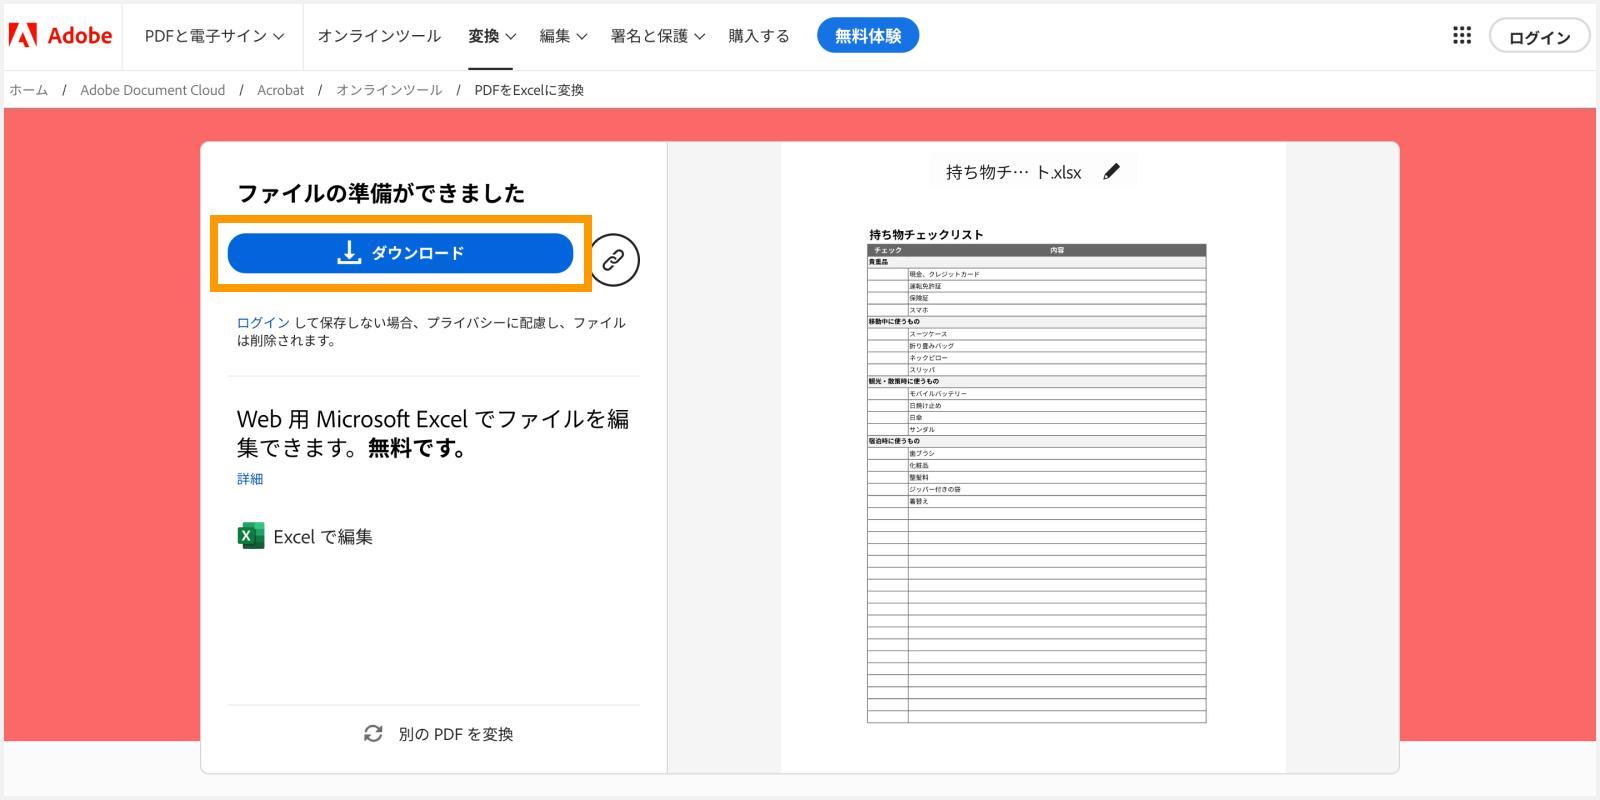Click the refresh icon for another PDF
The image size is (1600, 800).
[373, 734]
